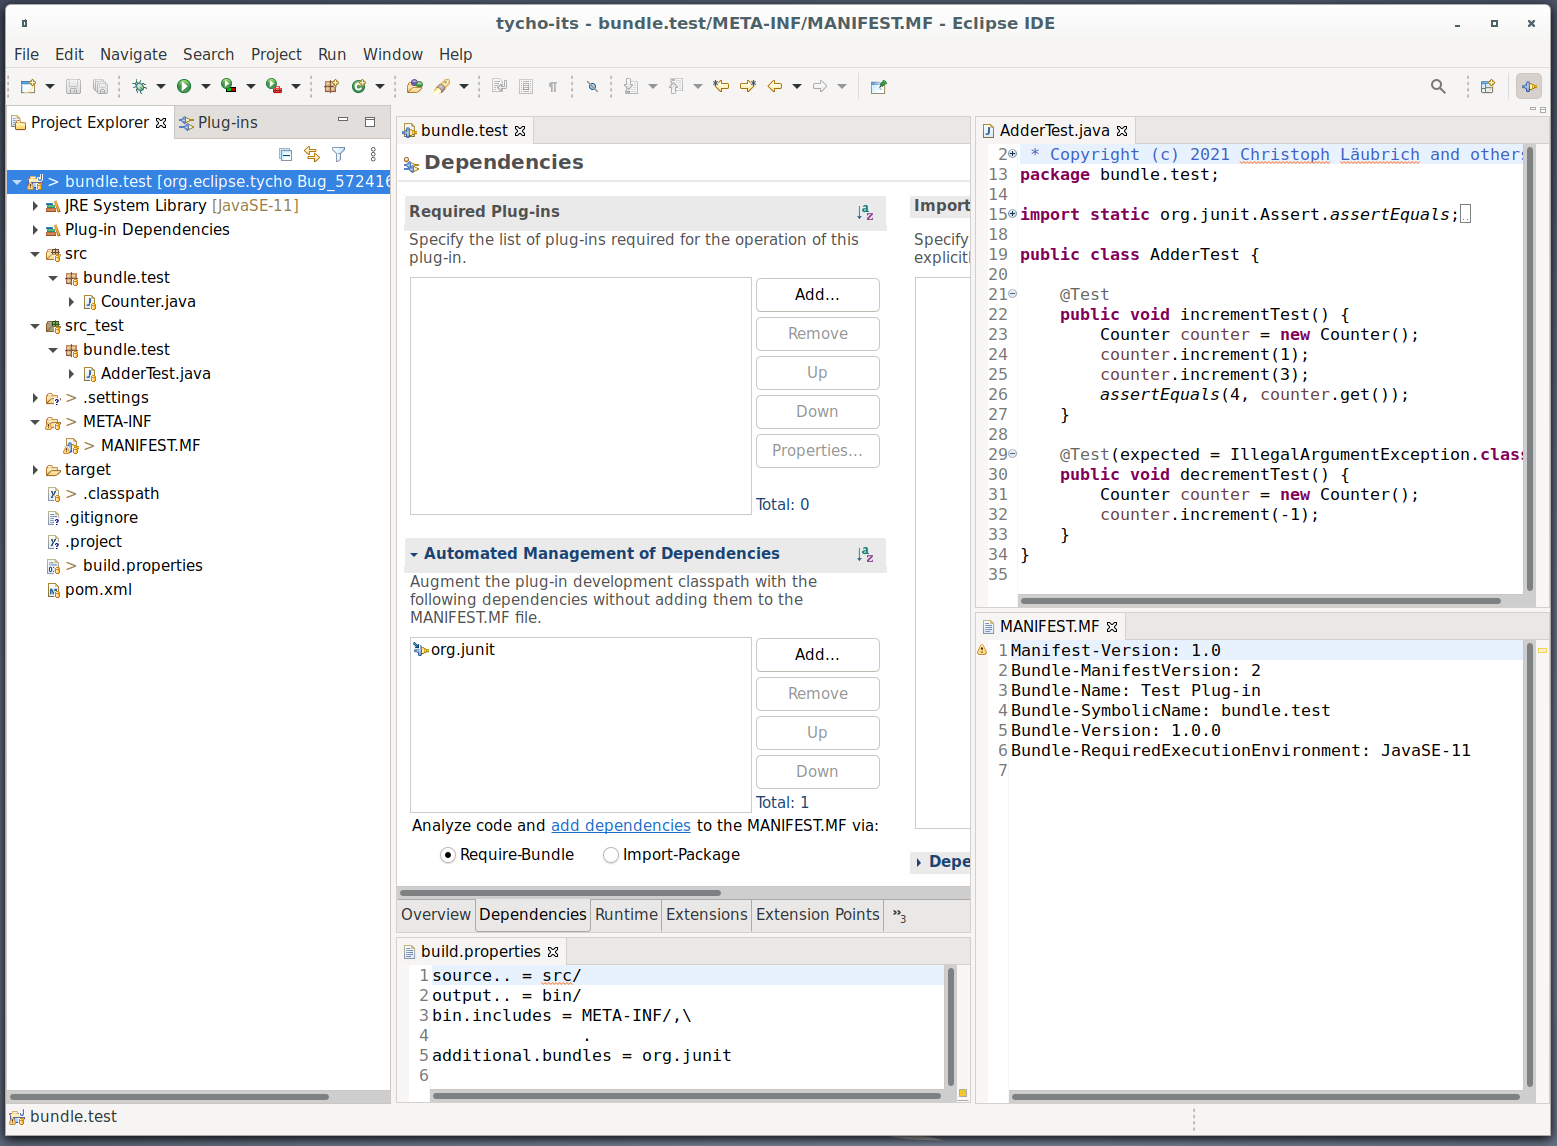
Task: Select the Import-Package radio button
Action: point(611,855)
